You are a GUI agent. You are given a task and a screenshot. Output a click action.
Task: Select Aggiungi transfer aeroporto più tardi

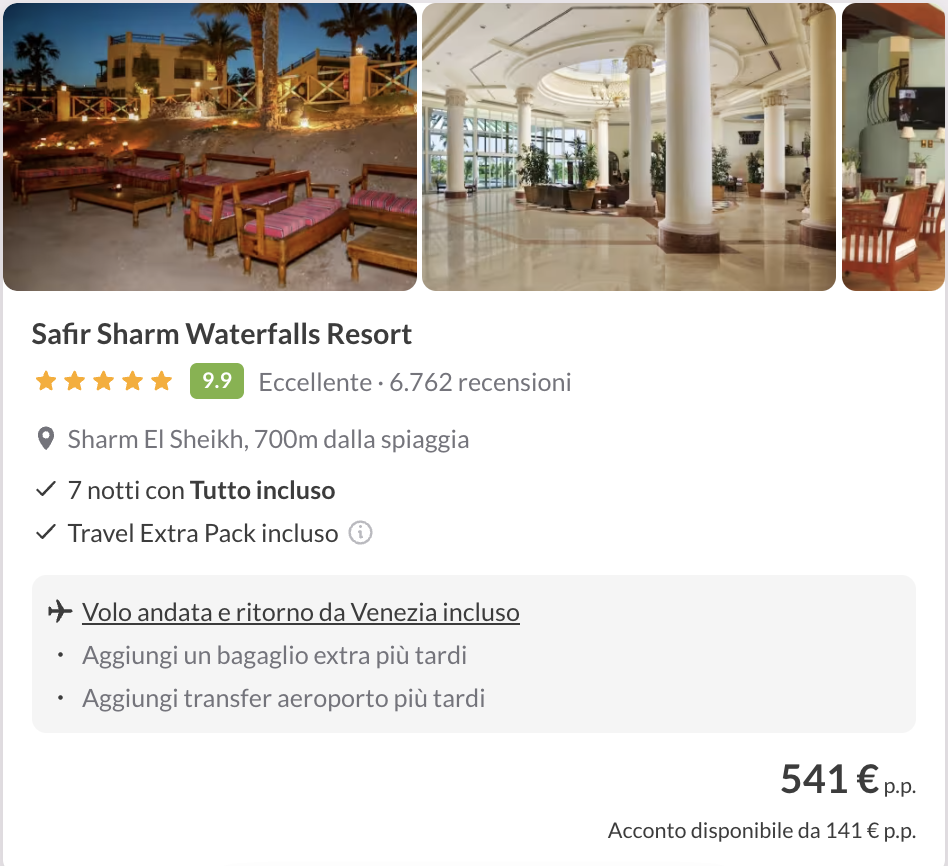pyautogui.click(x=284, y=698)
